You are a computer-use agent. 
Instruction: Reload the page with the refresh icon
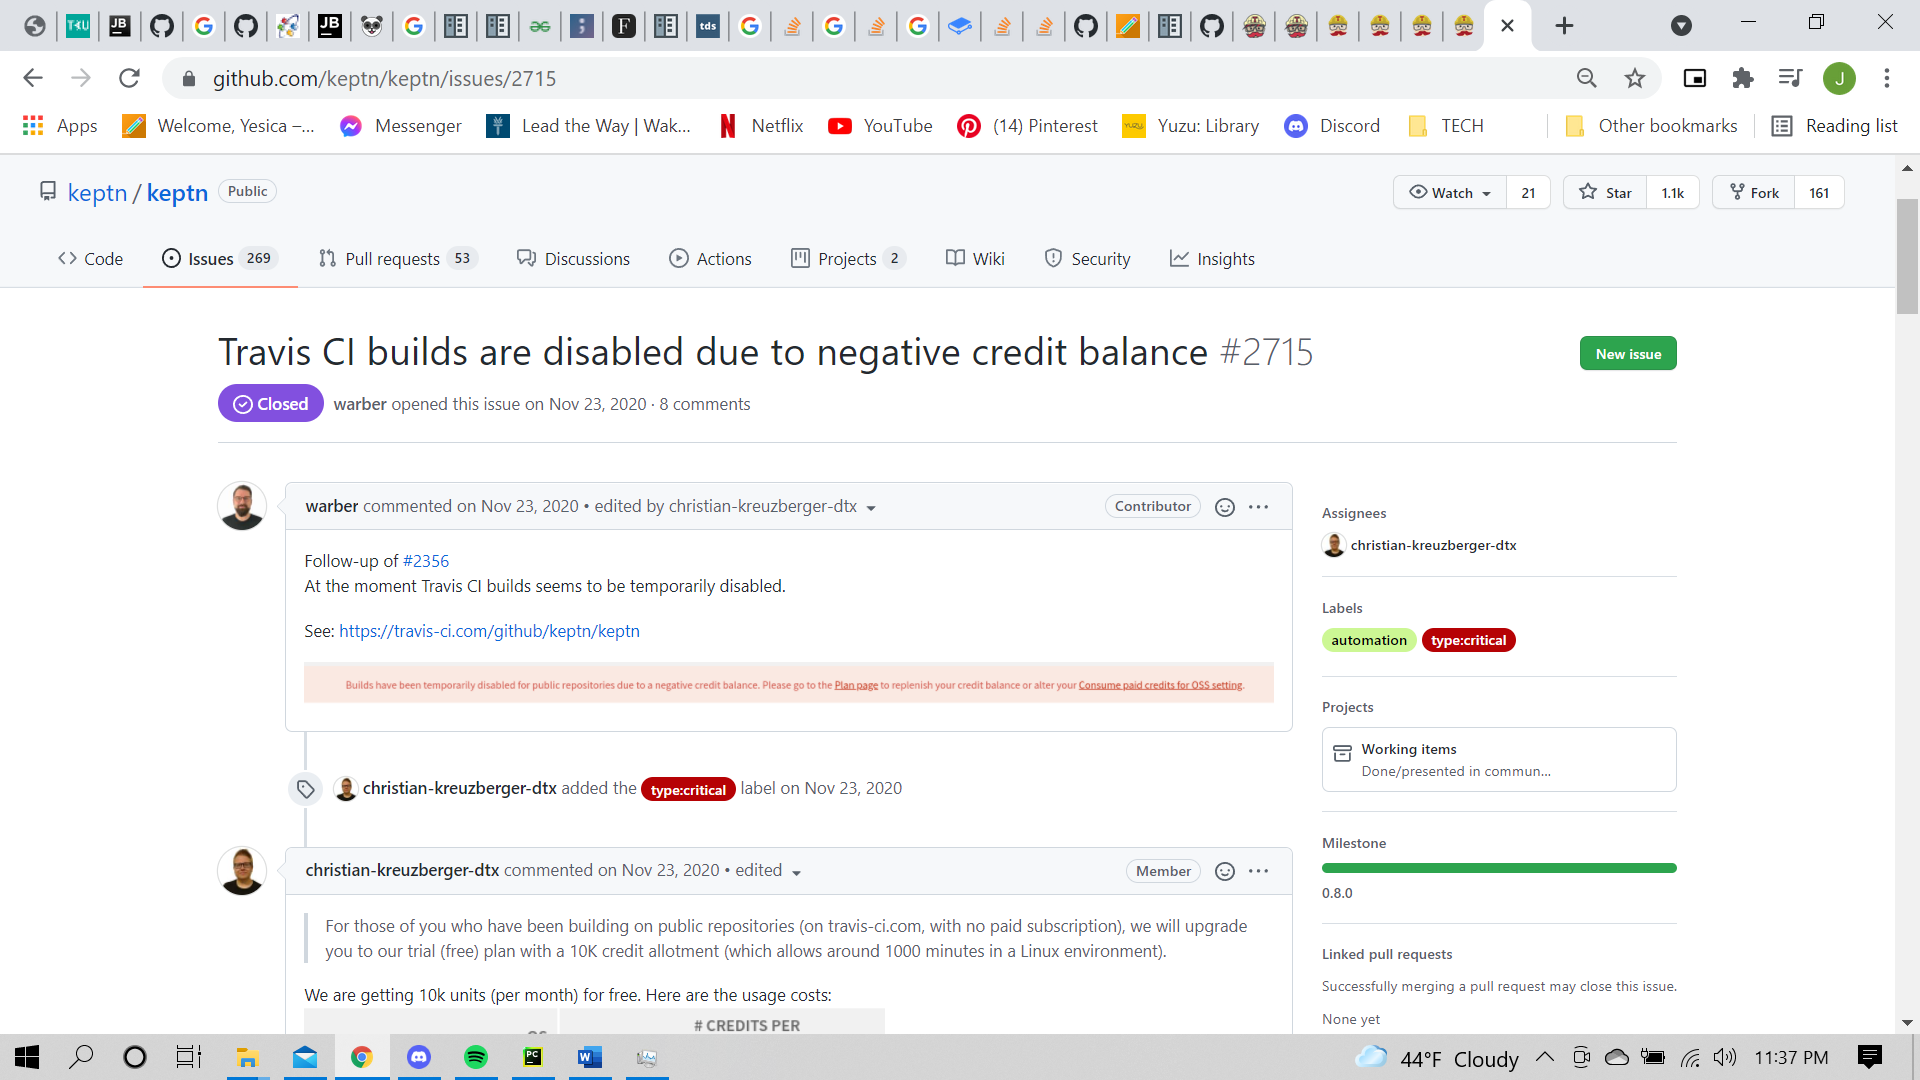[129, 78]
